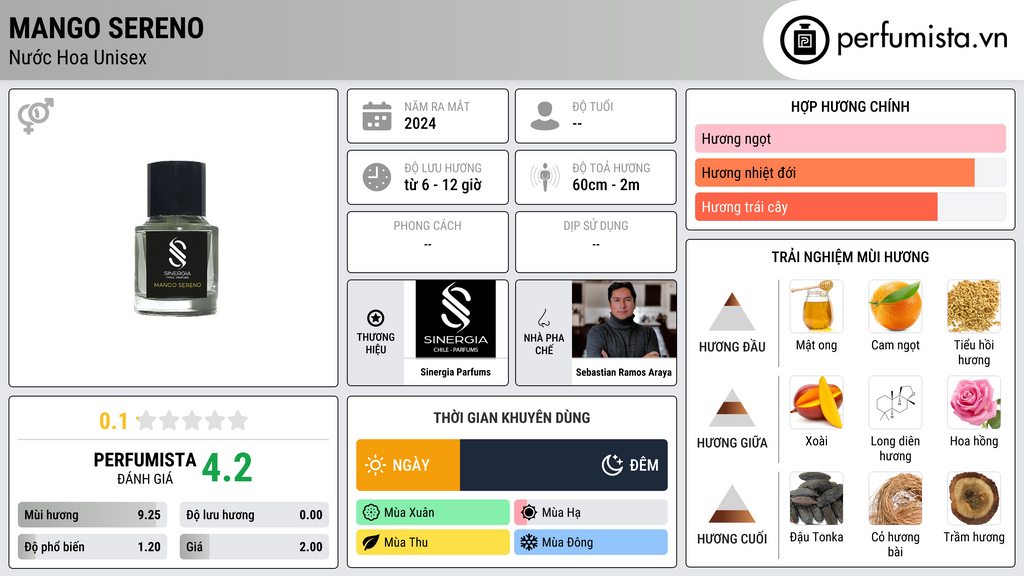Click the Mùi hương 9.25 rating bar
The height and width of the screenshot is (576, 1024).
click(x=92, y=515)
